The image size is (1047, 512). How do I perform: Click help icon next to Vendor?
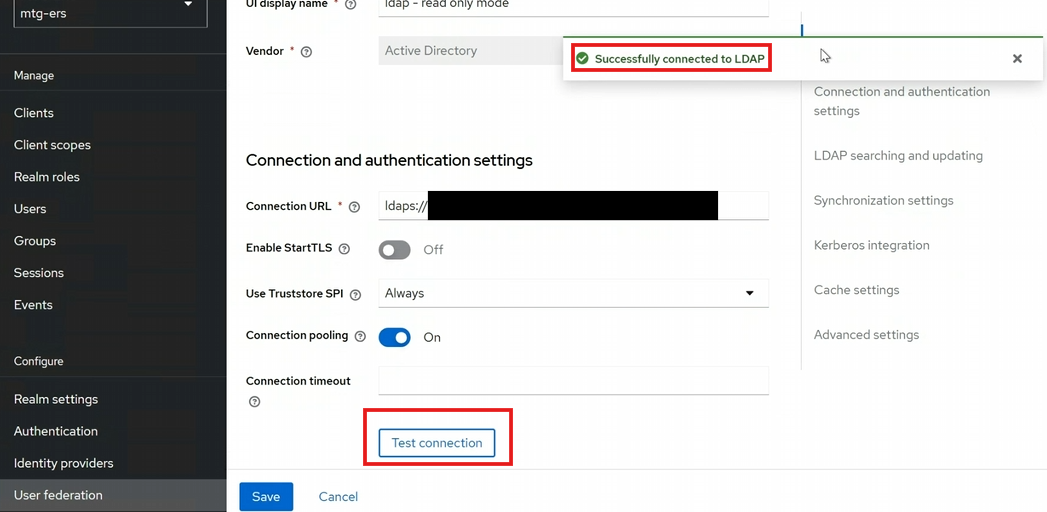click(306, 52)
